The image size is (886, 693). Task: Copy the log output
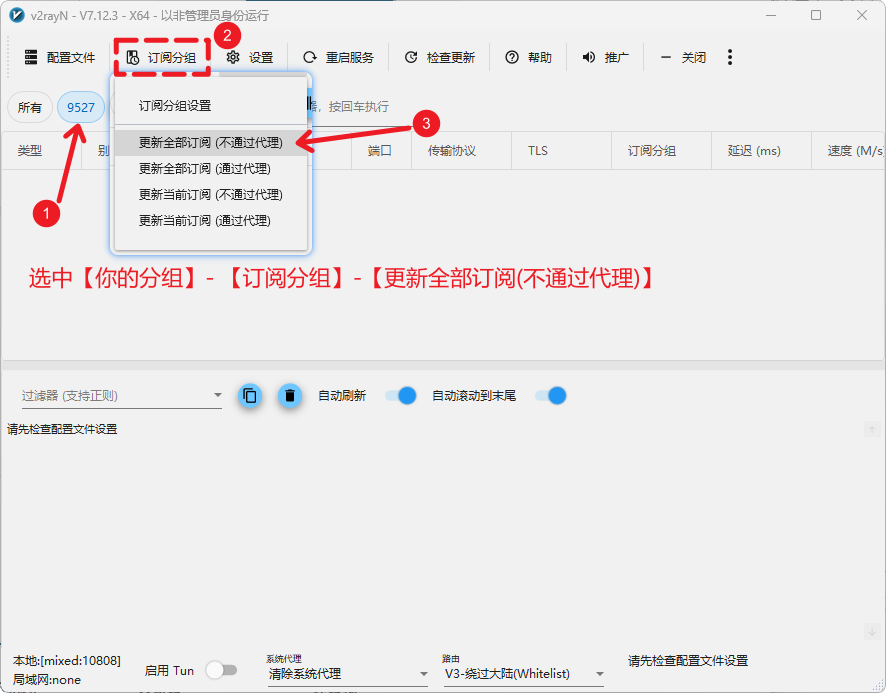[250, 396]
